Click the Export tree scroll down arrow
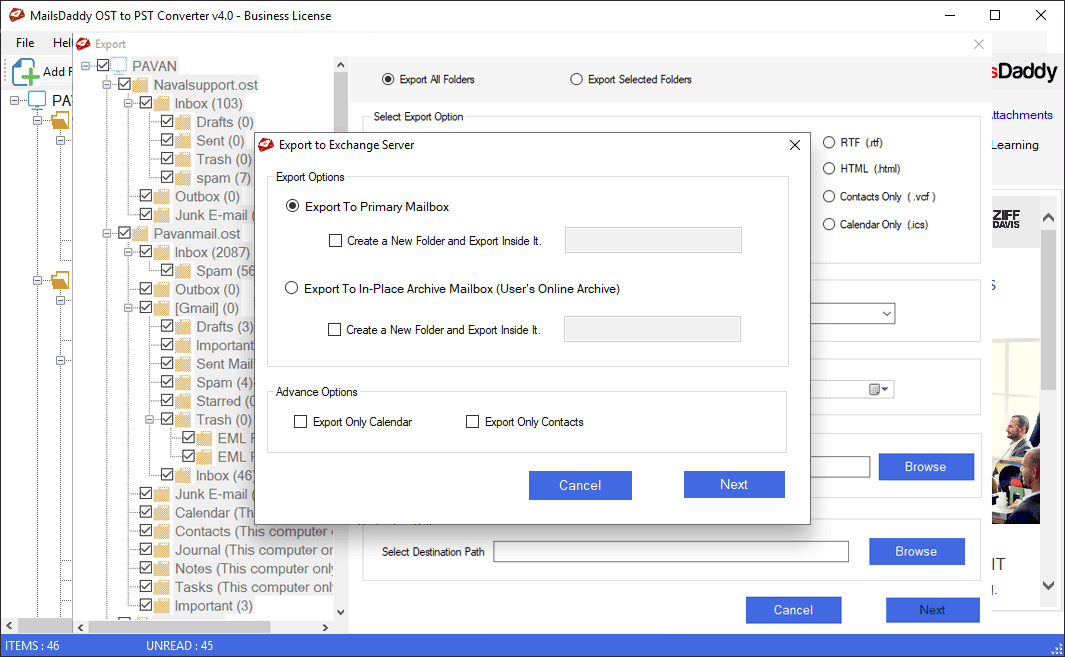The image size is (1065, 657). click(341, 612)
